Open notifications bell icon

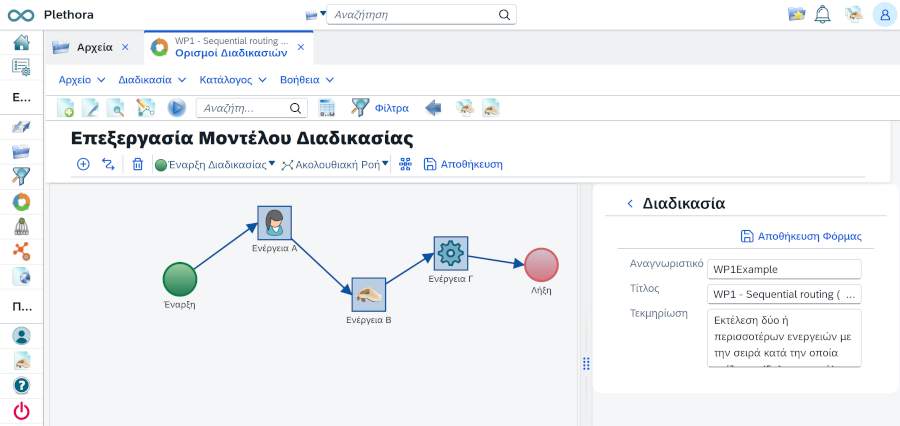[823, 14]
